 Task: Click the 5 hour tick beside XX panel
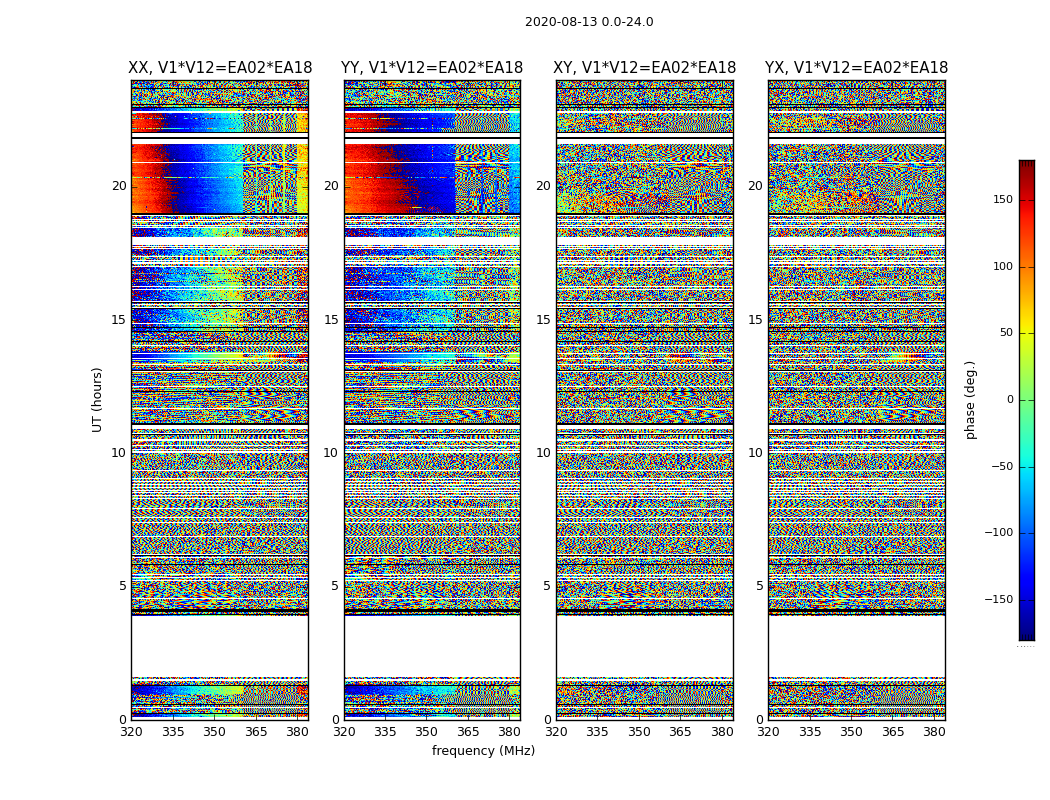click(123, 586)
